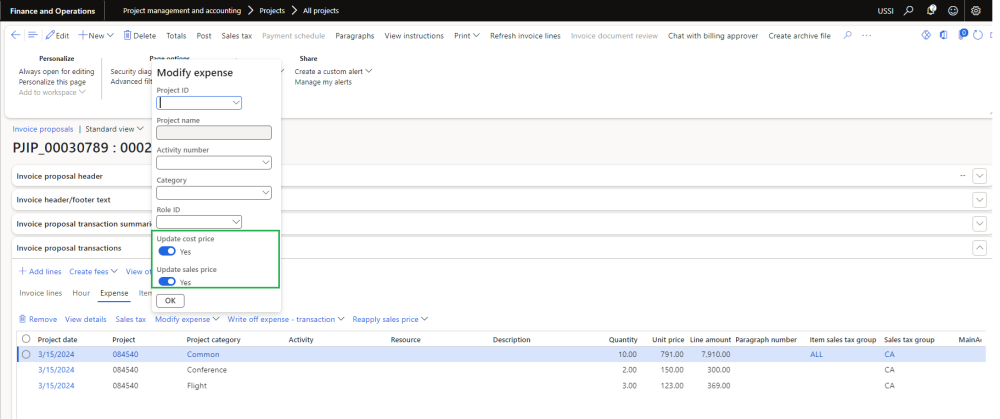Click Create archive file
Viewport: 1000px width, 419px height.
pos(799,36)
